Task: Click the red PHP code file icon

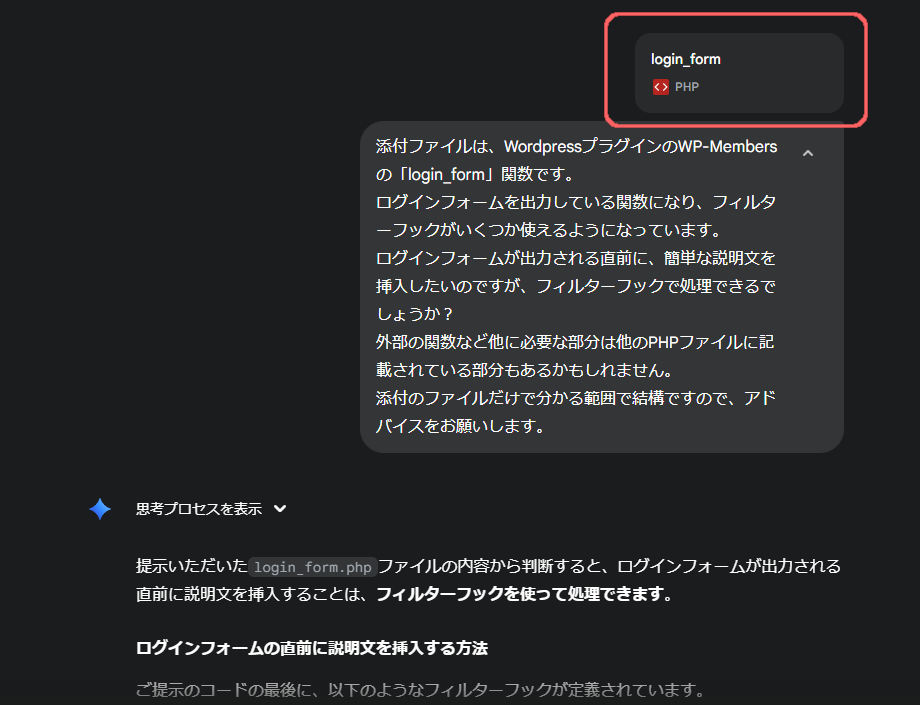Action: [660, 87]
